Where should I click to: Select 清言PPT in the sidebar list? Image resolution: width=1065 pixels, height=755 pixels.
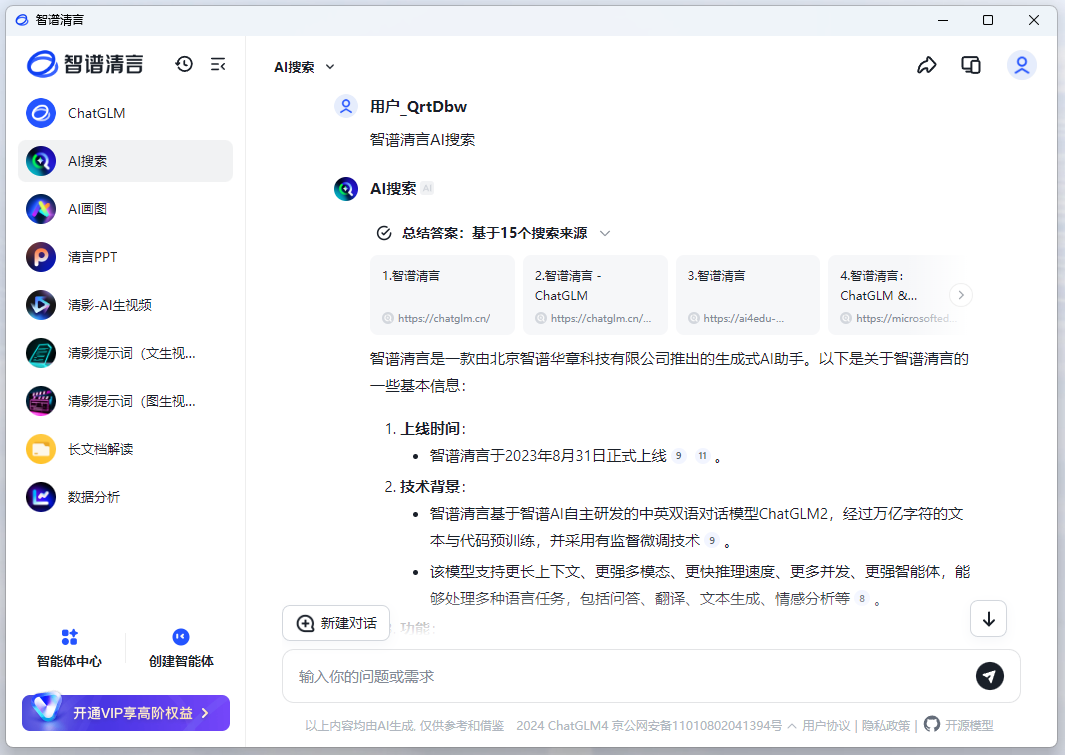coord(126,257)
